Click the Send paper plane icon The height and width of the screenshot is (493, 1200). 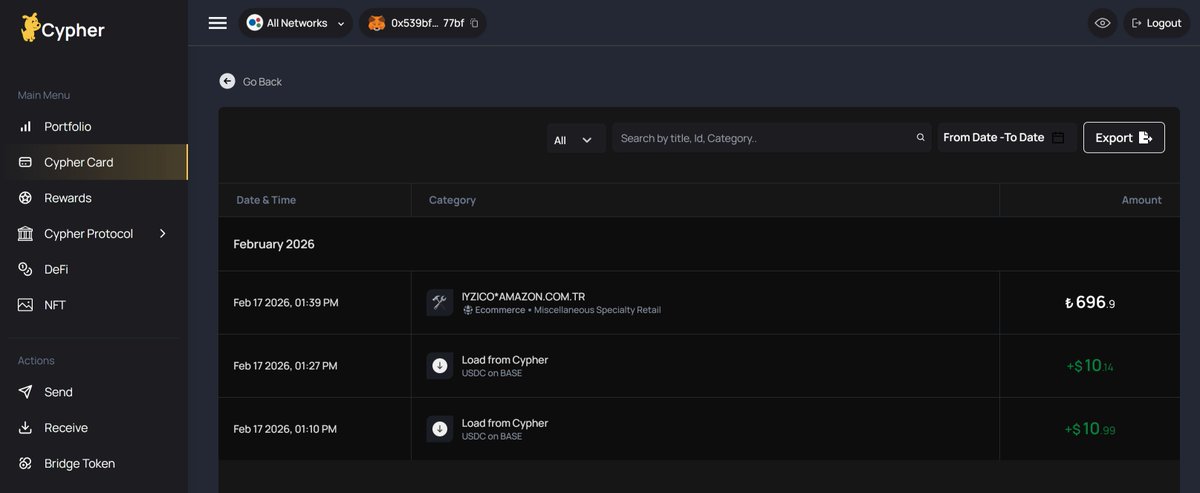click(x=25, y=392)
